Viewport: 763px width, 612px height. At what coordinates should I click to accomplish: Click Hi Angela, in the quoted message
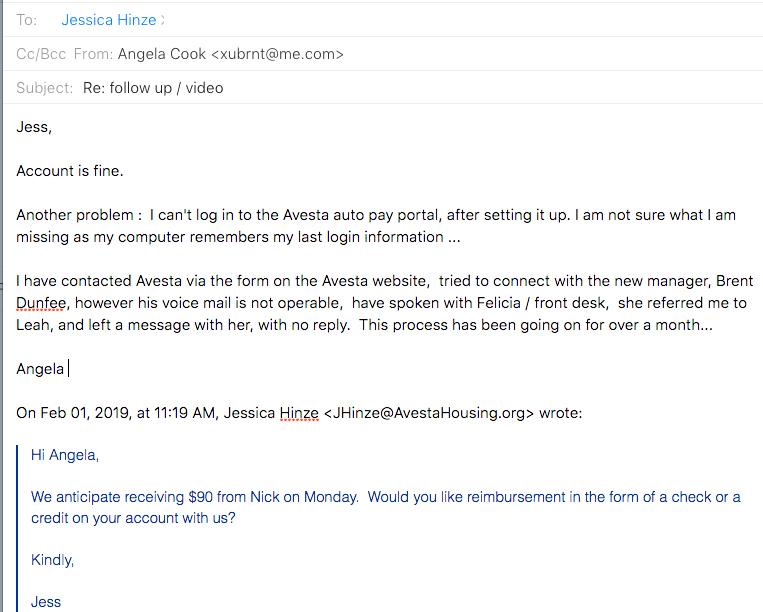65,455
